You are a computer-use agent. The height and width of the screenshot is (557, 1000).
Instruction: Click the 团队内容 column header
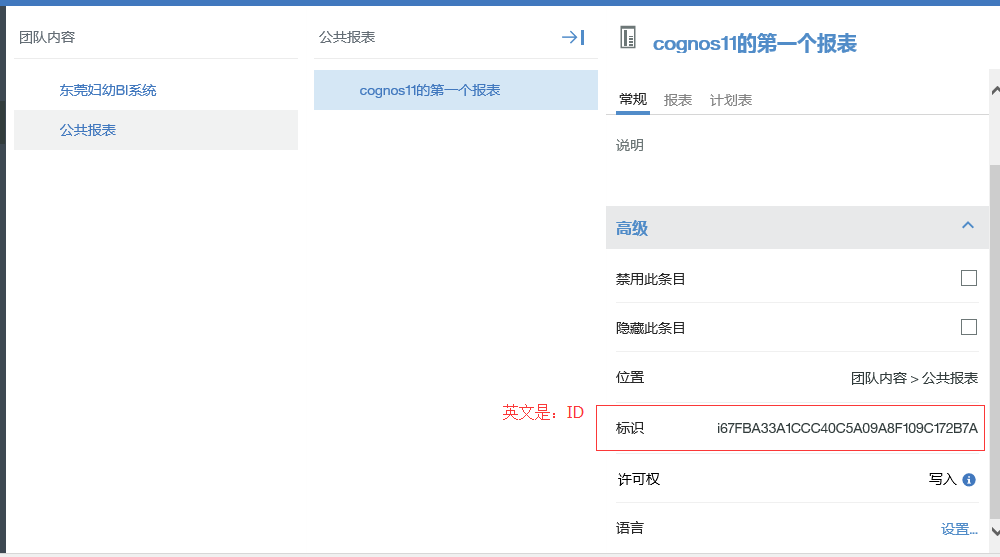47,38
